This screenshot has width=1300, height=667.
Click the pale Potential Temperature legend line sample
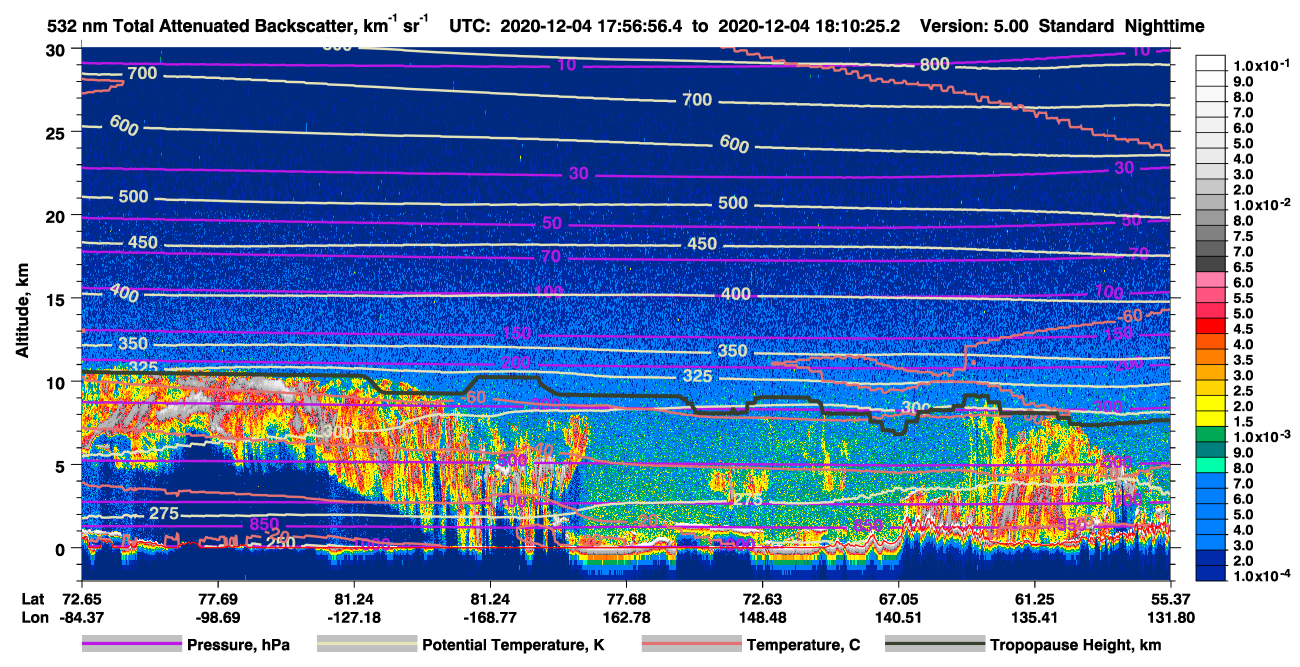pyautogui.click(x=367, y=645)
